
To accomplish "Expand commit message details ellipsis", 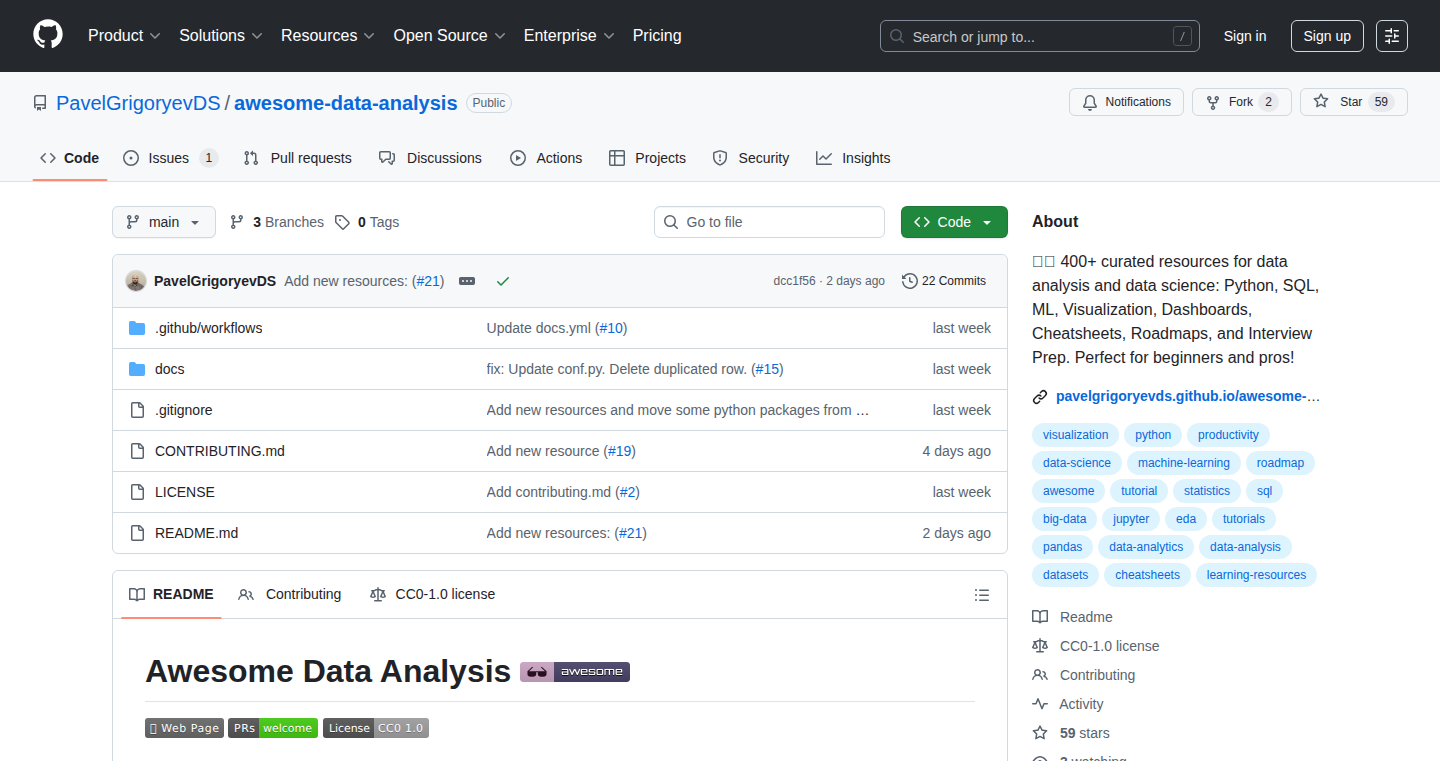I will pyautogui.click(x=467, y=281).
